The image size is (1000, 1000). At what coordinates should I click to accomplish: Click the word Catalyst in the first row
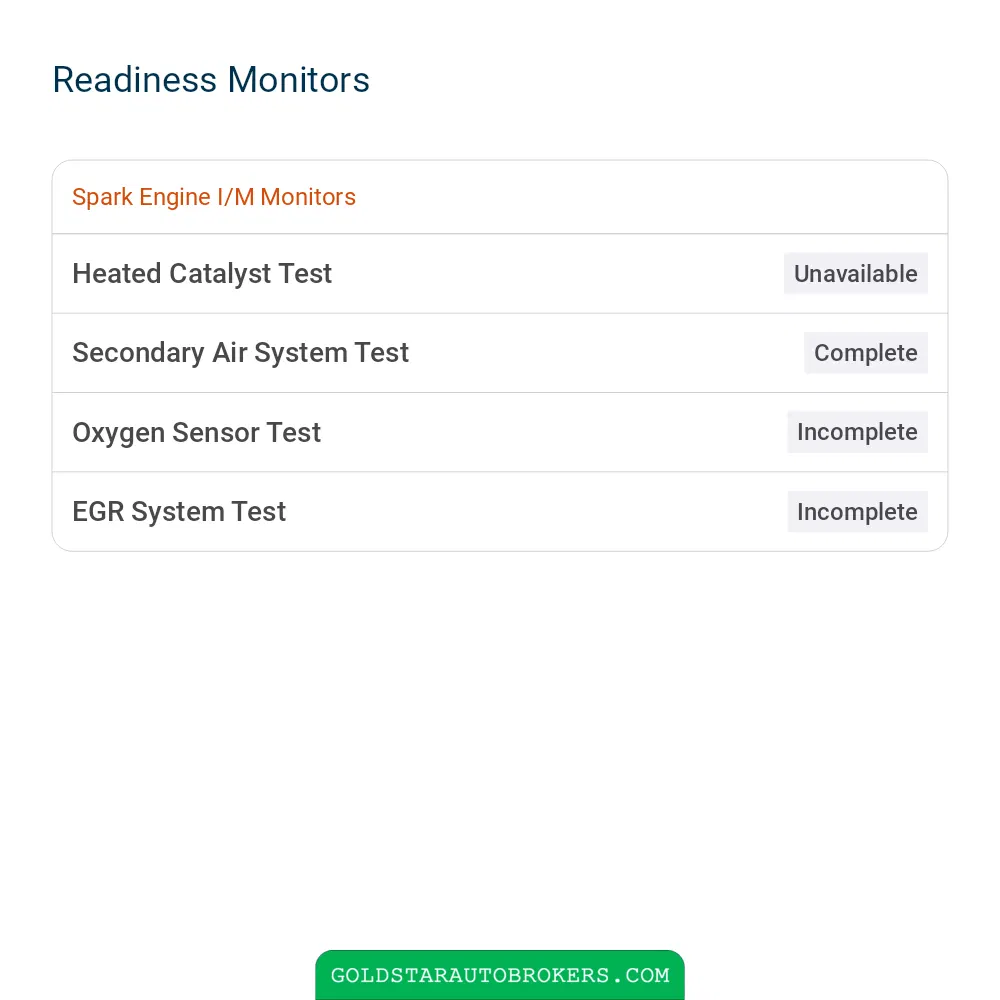point(220,274)
